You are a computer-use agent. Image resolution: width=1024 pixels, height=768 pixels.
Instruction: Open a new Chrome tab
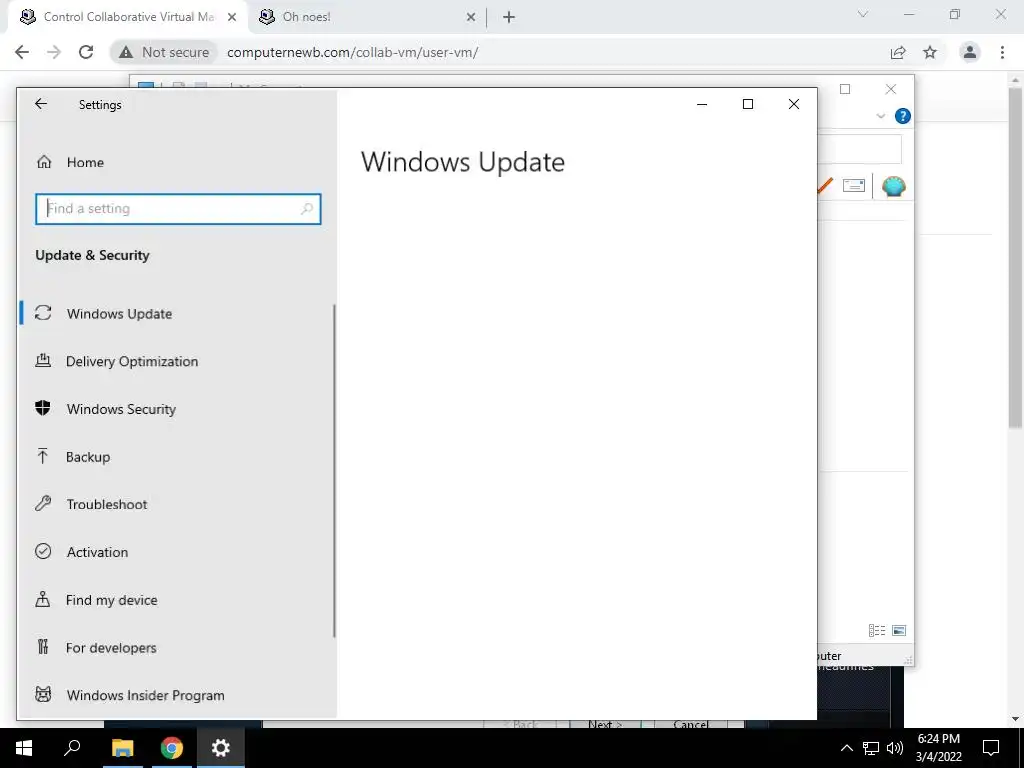(509, 18)
